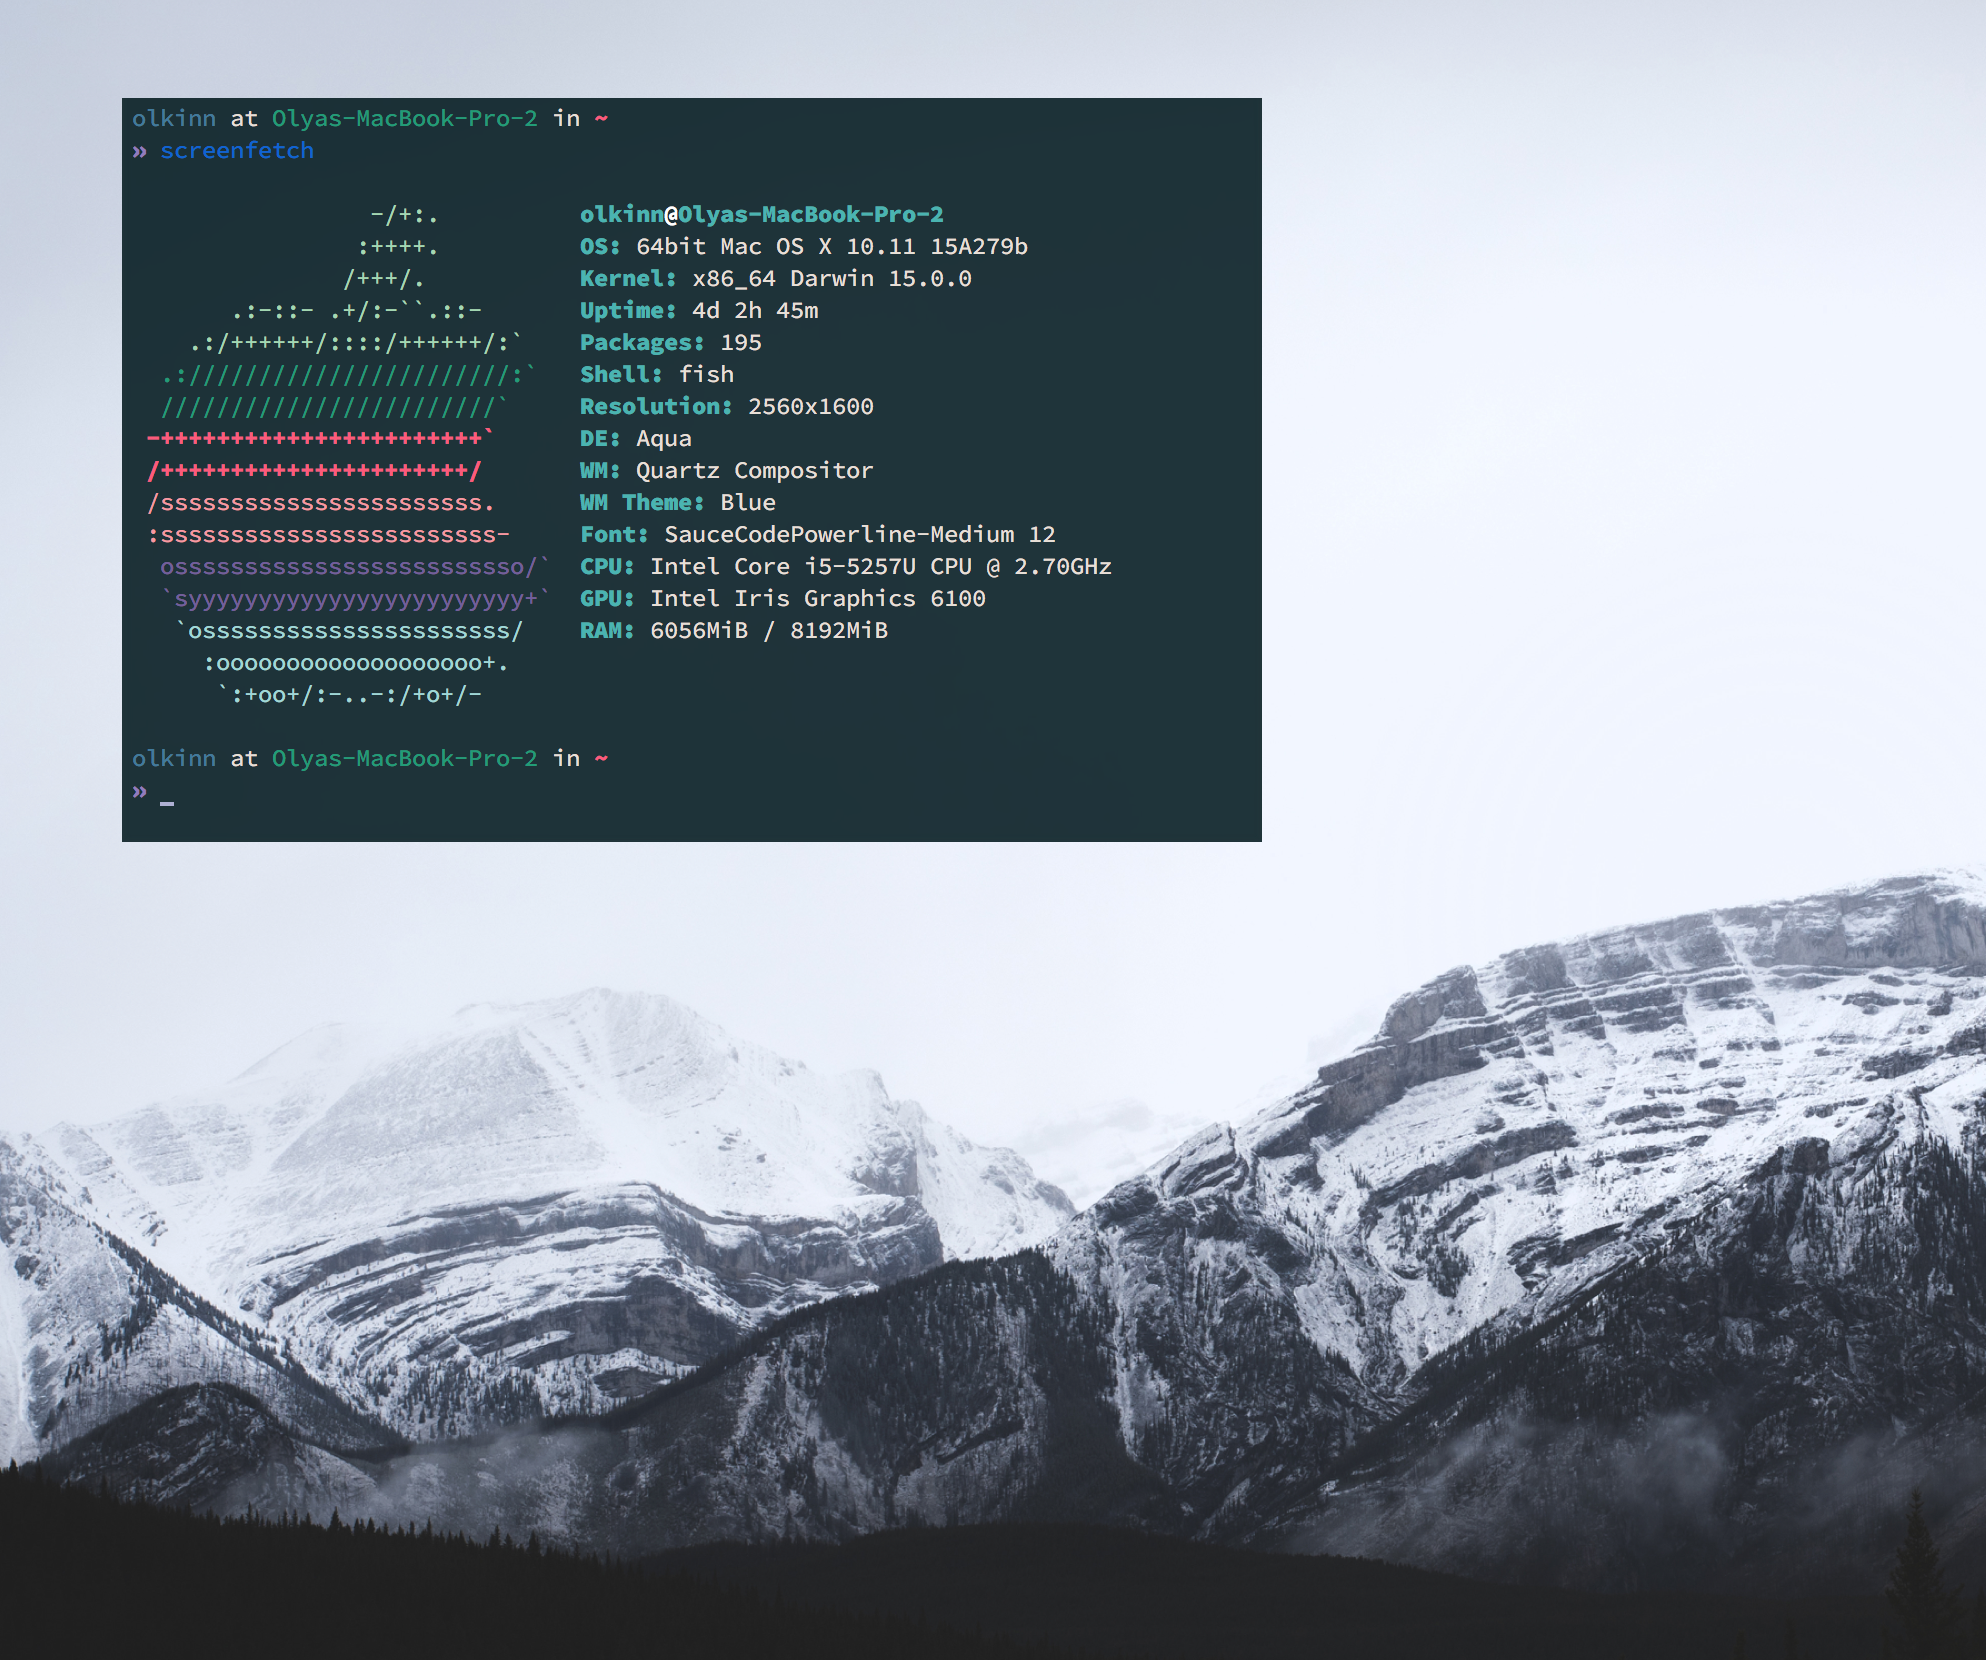Click the RAM 6056MiB / 8192MiB value

[x=768, y=631]
